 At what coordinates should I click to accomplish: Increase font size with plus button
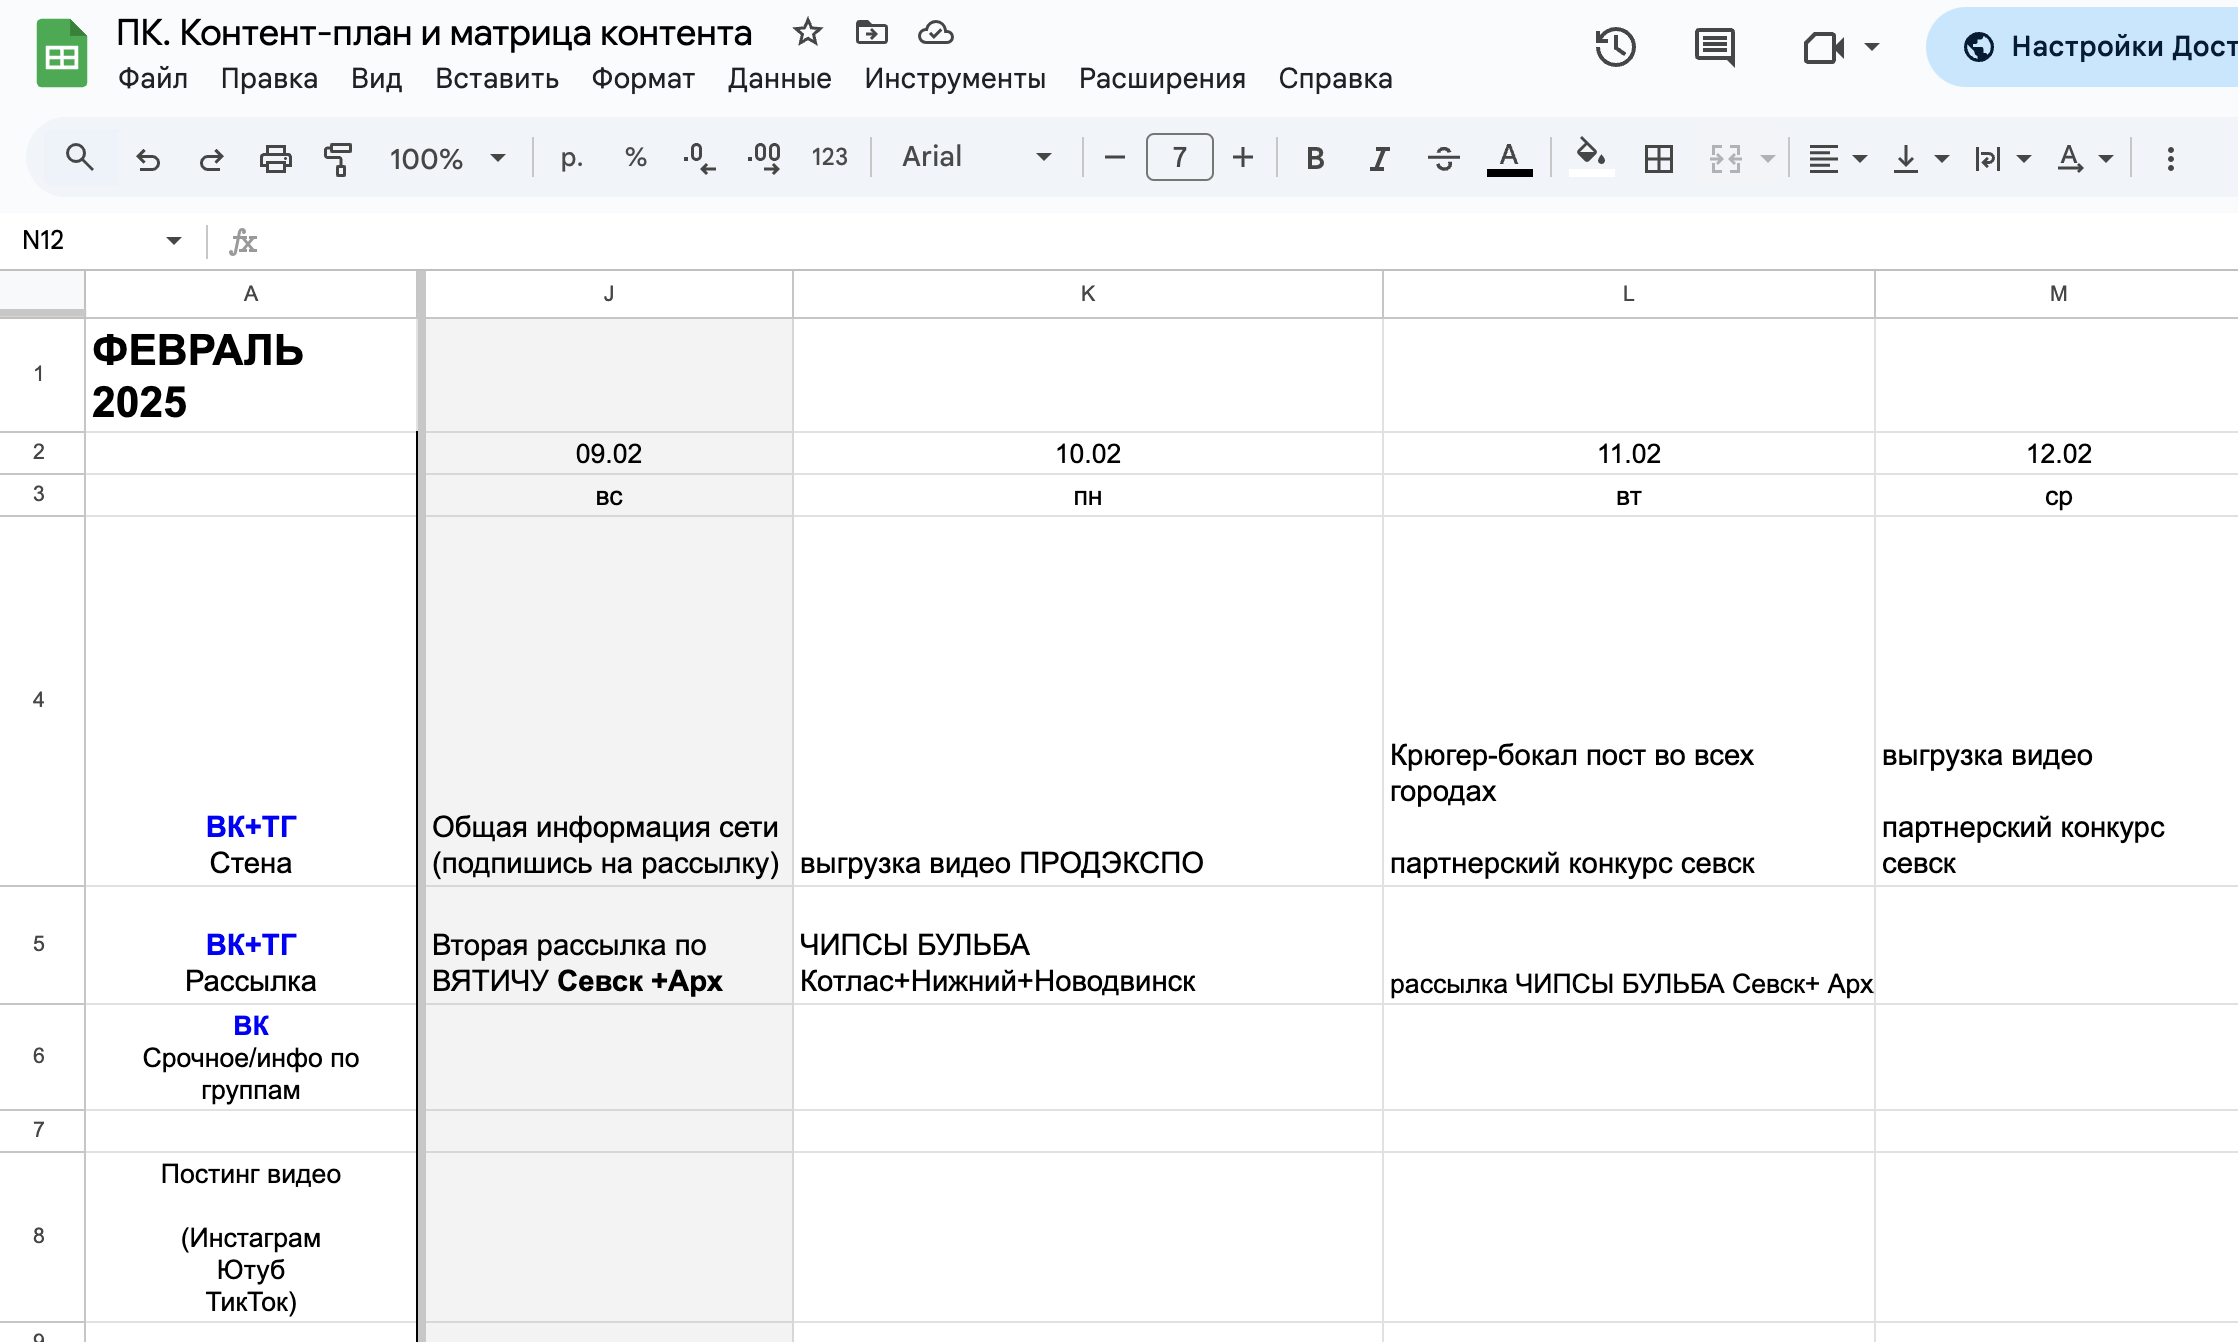[1242, 157]
